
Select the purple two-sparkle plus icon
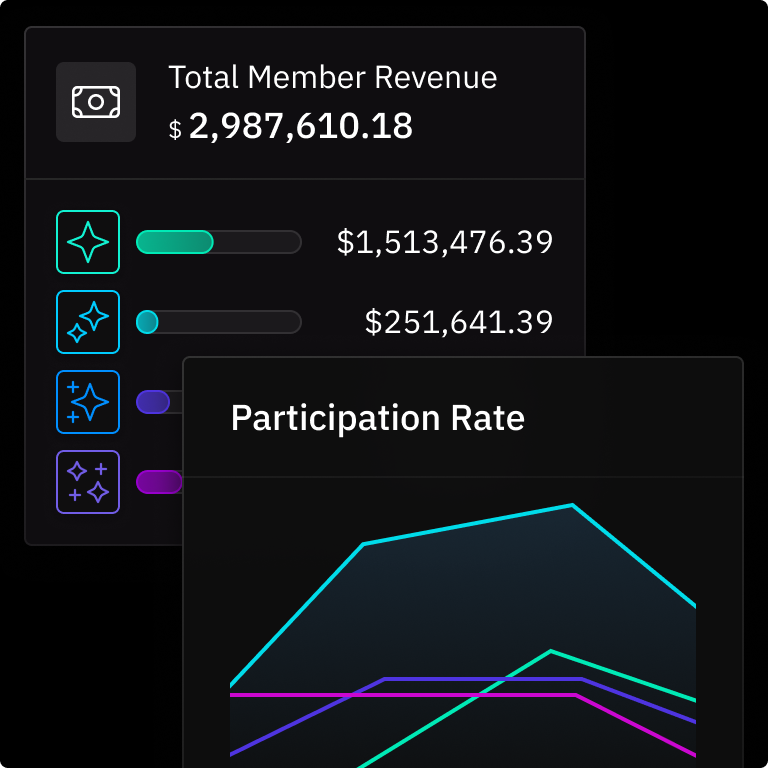click(88, 482)
